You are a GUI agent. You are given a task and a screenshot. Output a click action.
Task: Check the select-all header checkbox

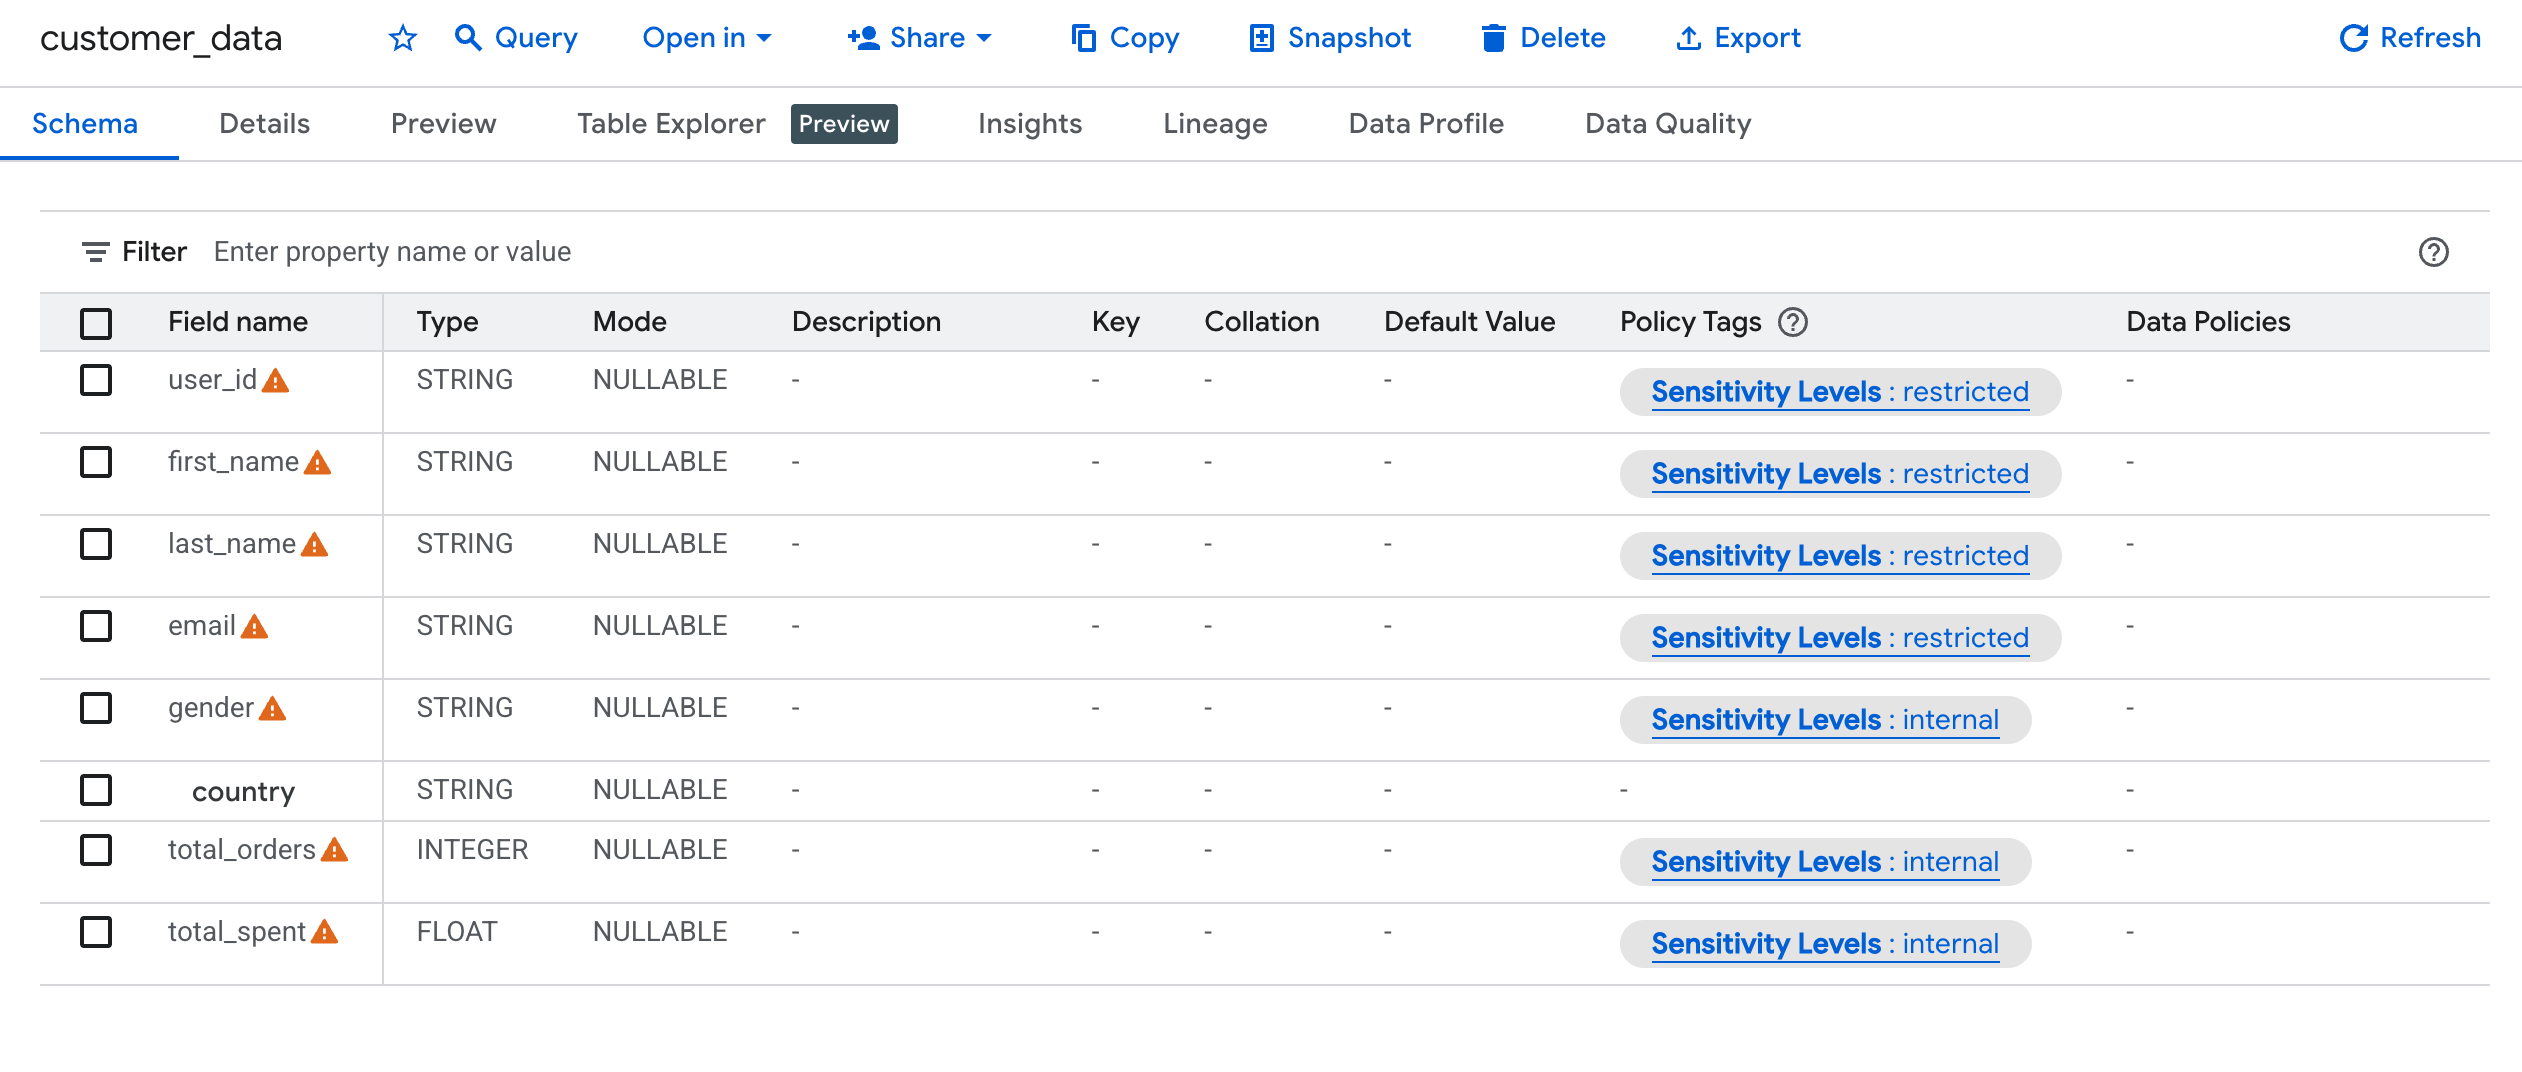[x=96, y=323]
